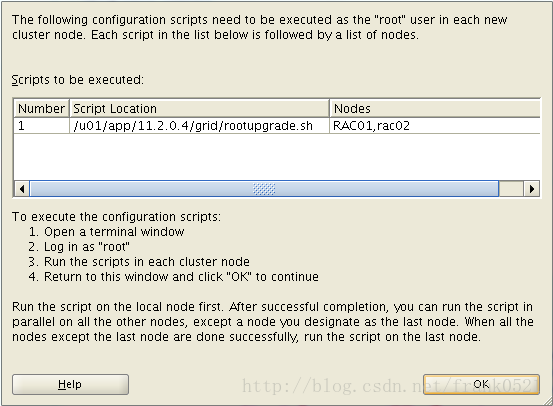Click the "Run the scripts in each cluster node" step
The image size is (553, 406).
click(147, 262)
